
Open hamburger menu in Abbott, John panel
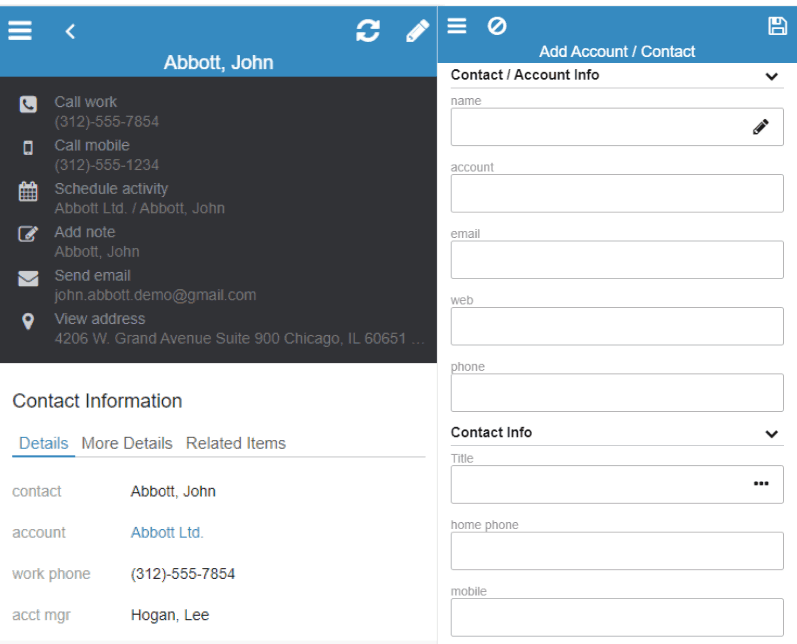(x=20, y=30)
